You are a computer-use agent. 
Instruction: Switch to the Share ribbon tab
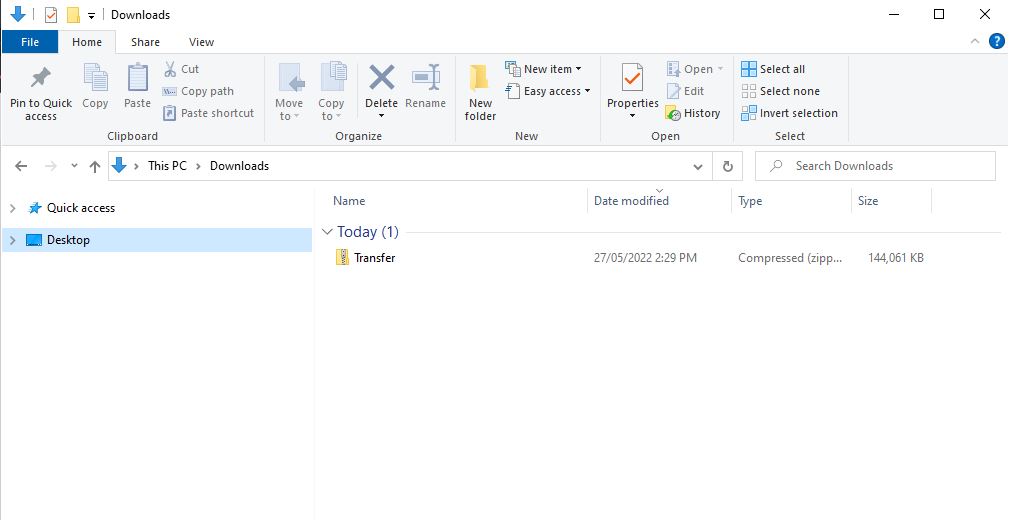[145, 42]
